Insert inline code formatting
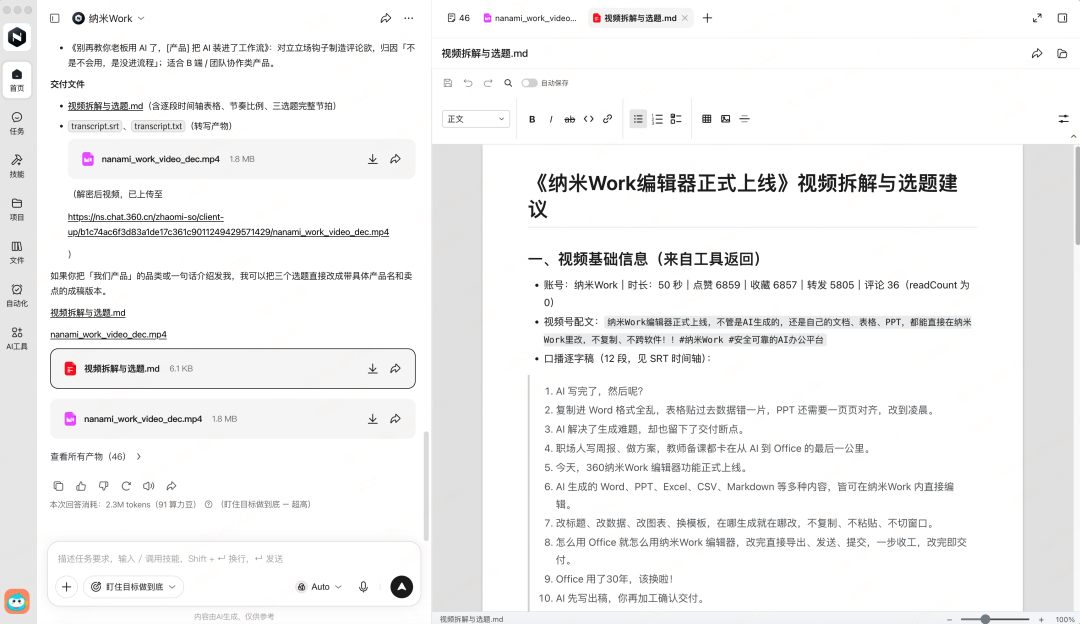Image resolution: width=1080 pixels, height=624 pixels. tap(588, 119)
